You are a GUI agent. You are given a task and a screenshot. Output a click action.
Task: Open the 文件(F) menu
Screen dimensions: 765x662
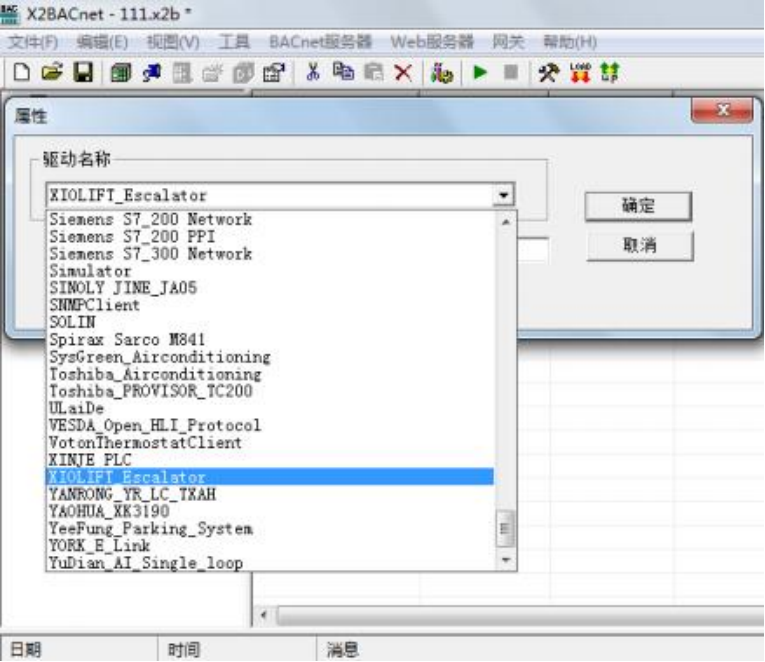pyautogui.click(x=33, y=42)
